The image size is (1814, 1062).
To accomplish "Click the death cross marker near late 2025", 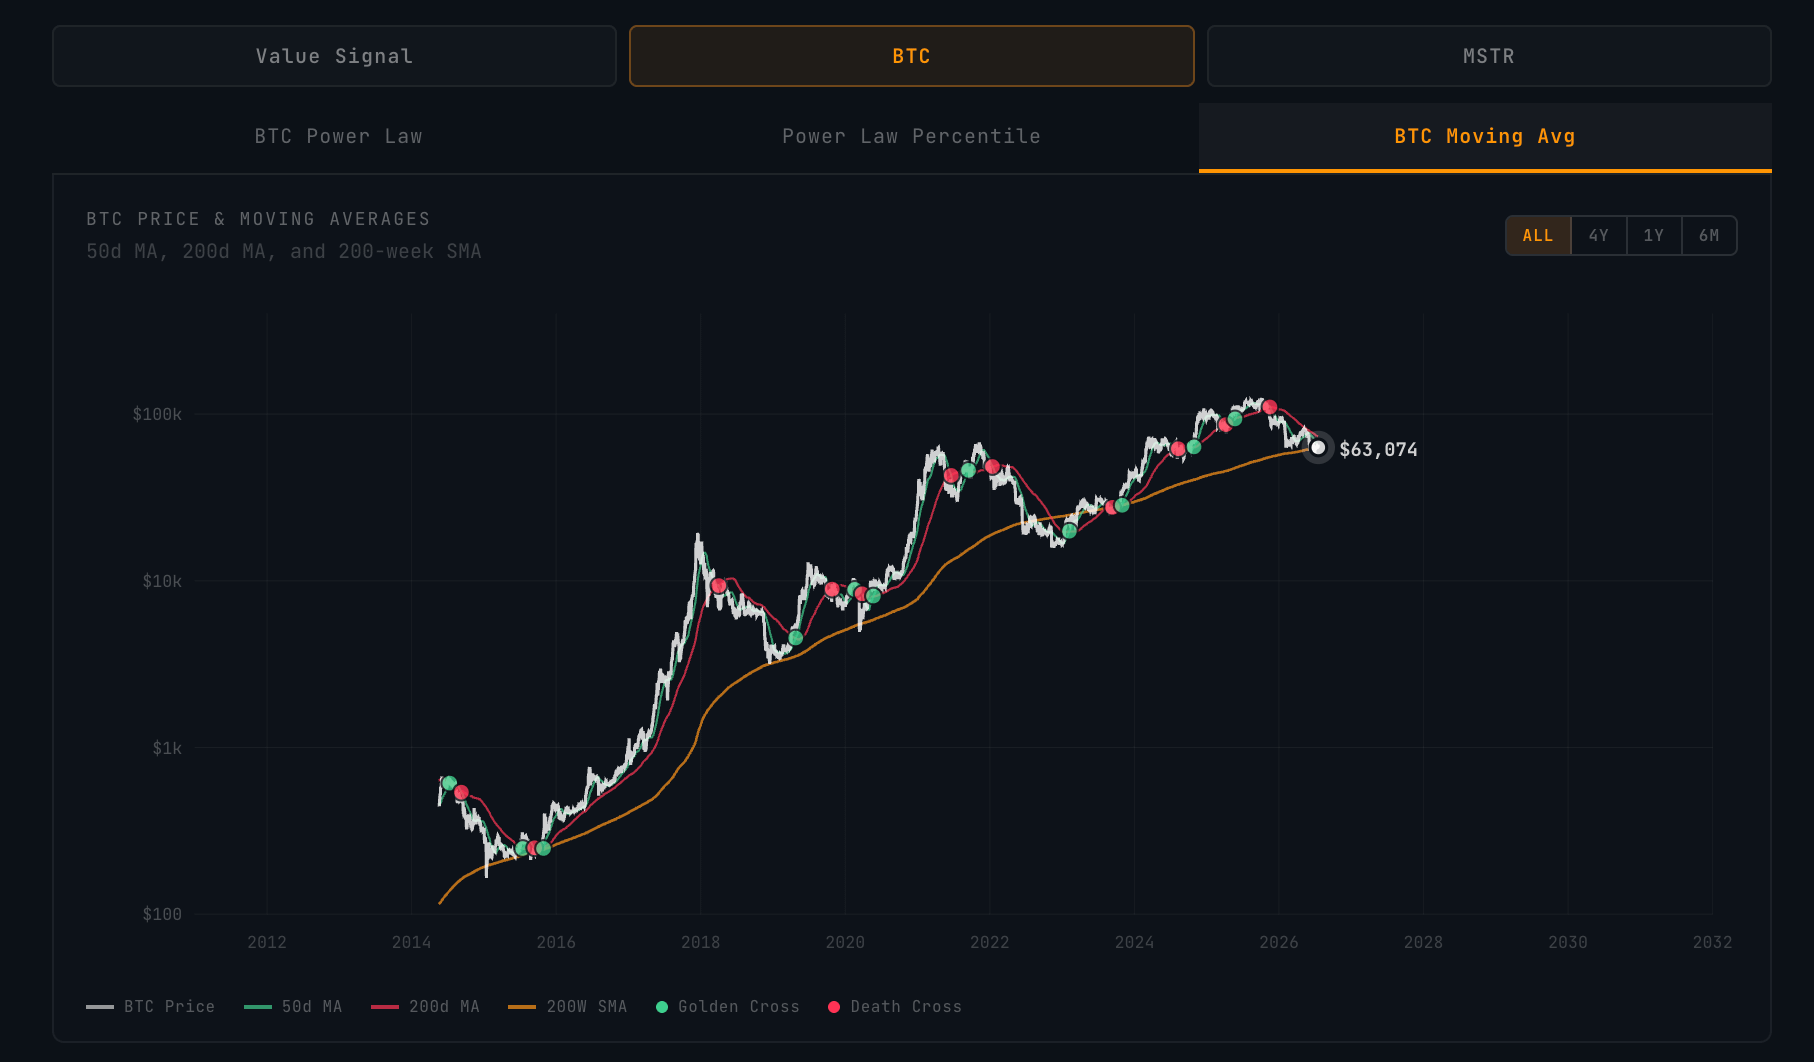I will coord(1269,407).
